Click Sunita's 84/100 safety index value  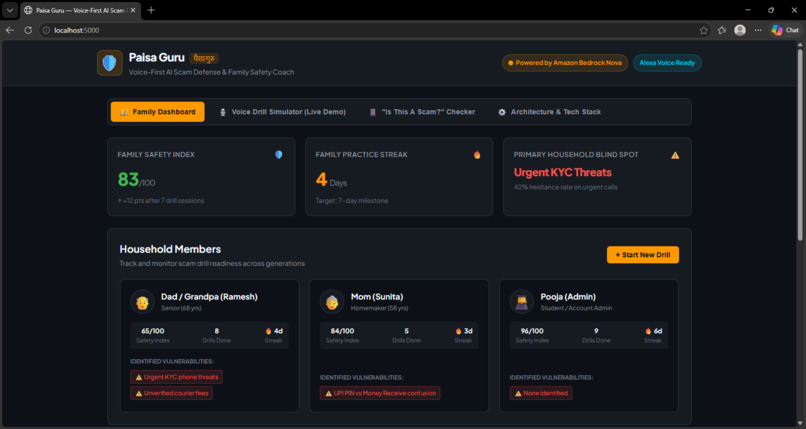(x=342, y=331)
